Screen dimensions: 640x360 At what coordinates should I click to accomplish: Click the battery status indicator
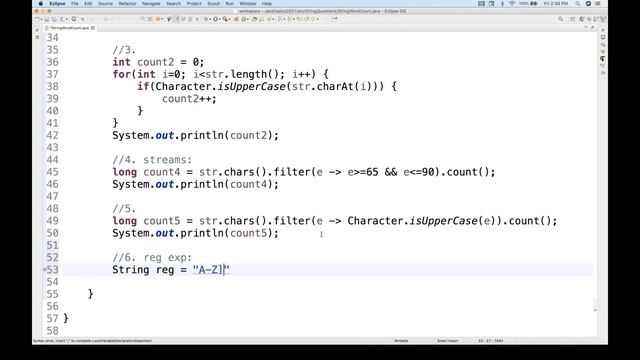[x=528, y=3]
